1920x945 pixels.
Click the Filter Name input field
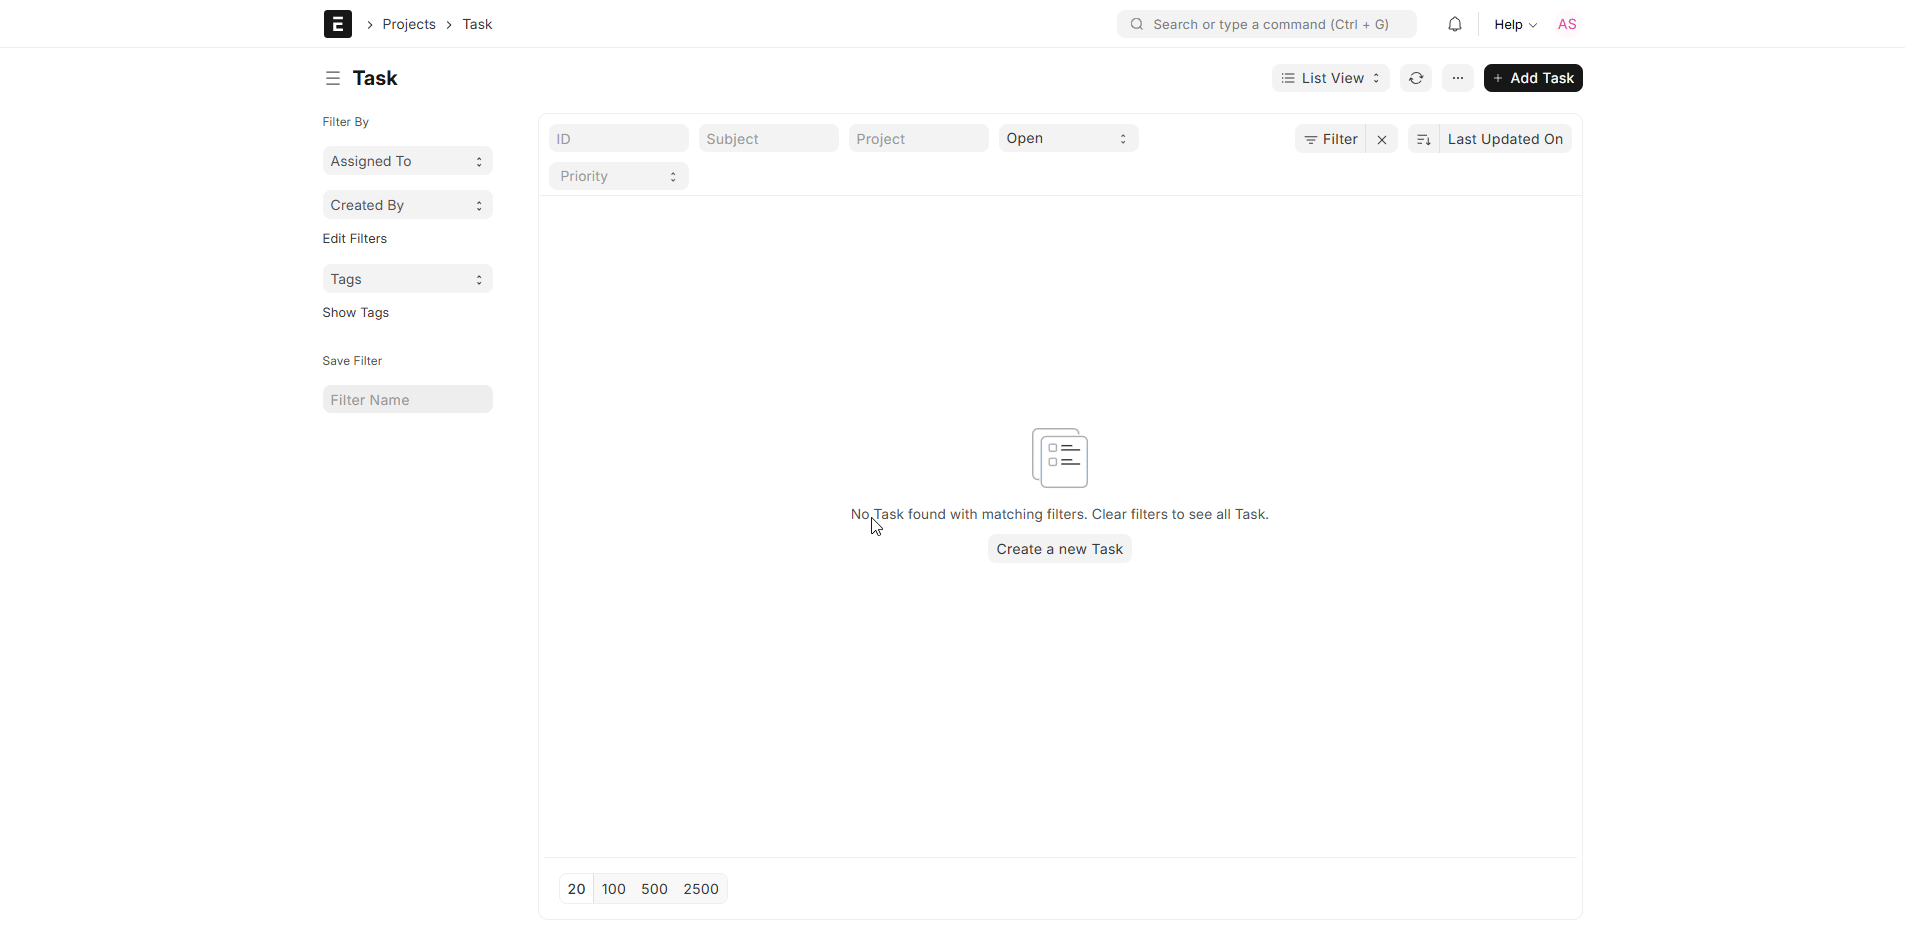click(x=407, y=401)
